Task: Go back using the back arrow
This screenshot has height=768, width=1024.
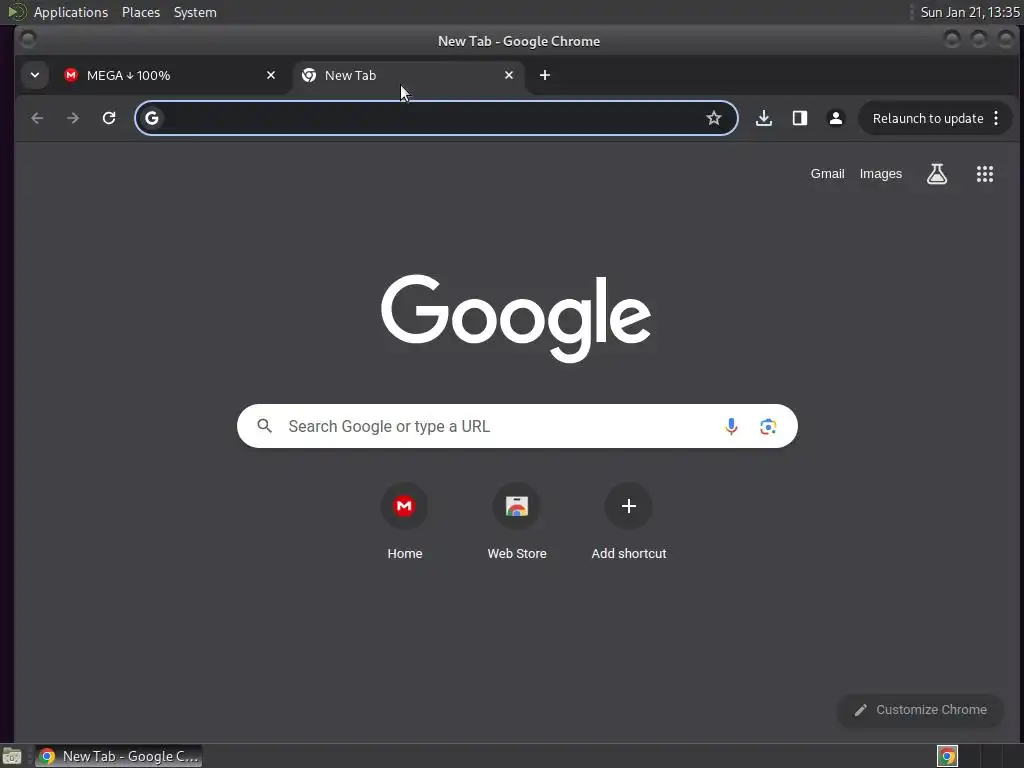Action: coord(37,118)
